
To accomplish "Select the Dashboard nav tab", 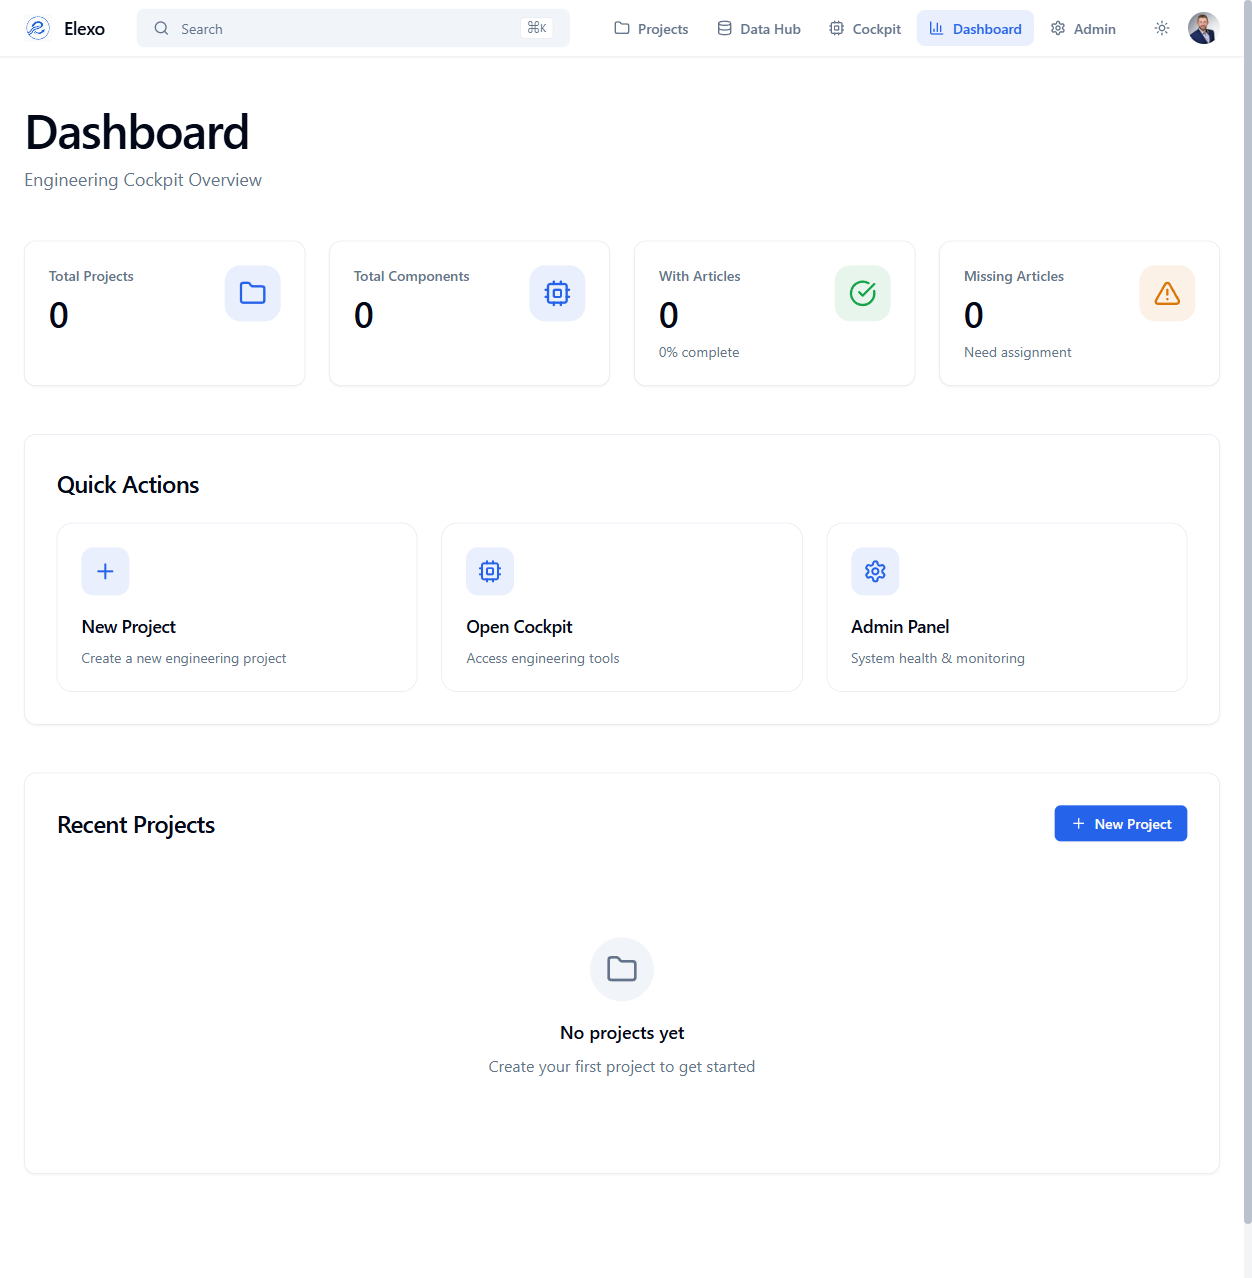I will pos(975,29).
